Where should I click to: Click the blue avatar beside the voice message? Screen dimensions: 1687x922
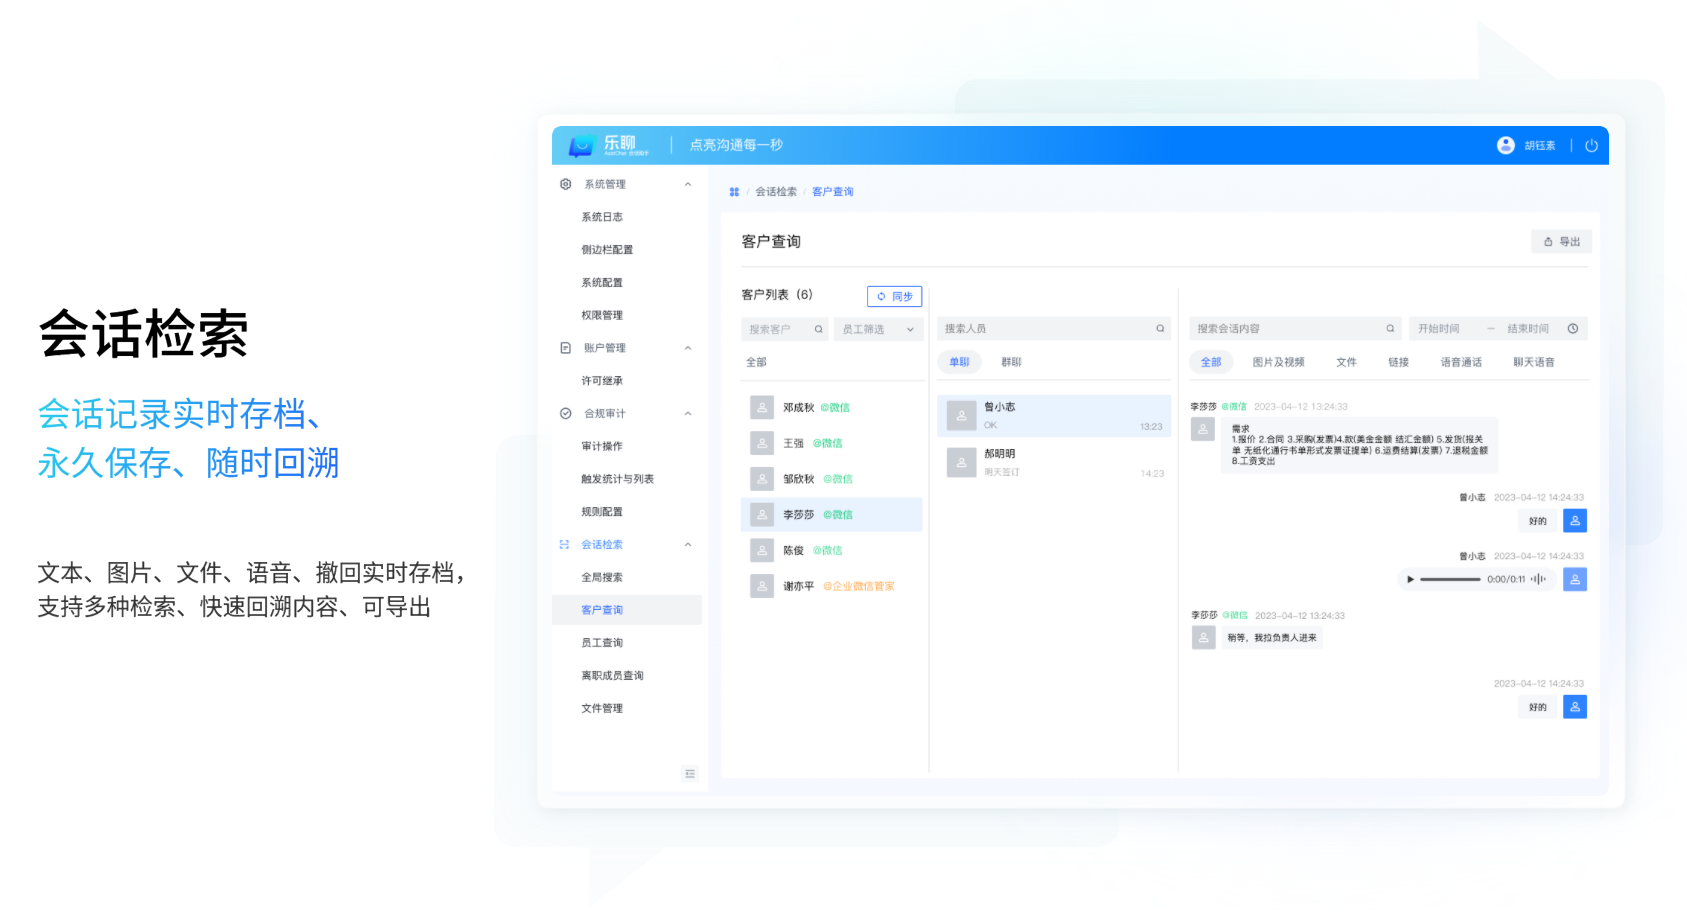coord(1575,579)
